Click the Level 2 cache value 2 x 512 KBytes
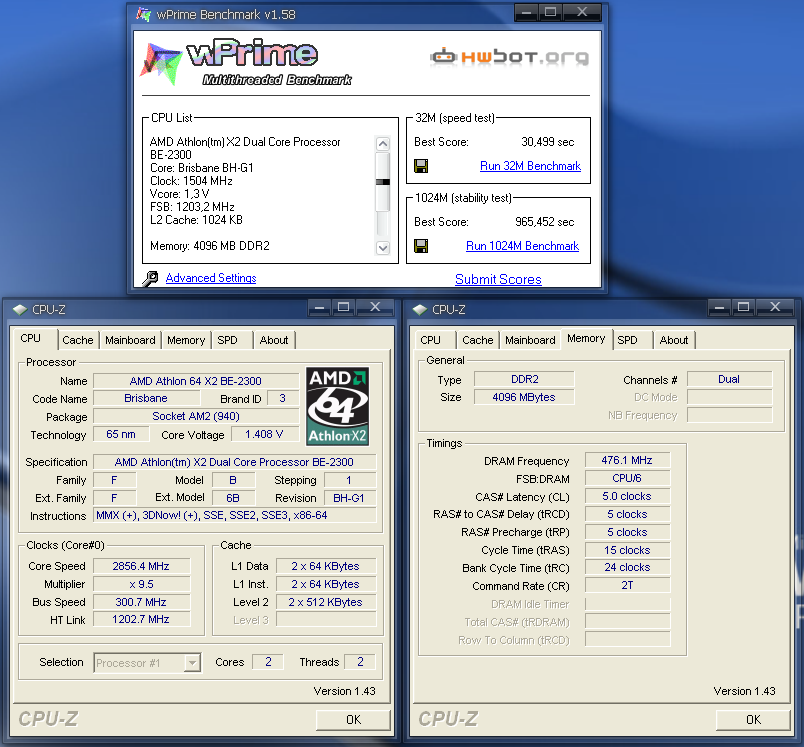Viewport: 804px width, 747px height. (326, 602)
